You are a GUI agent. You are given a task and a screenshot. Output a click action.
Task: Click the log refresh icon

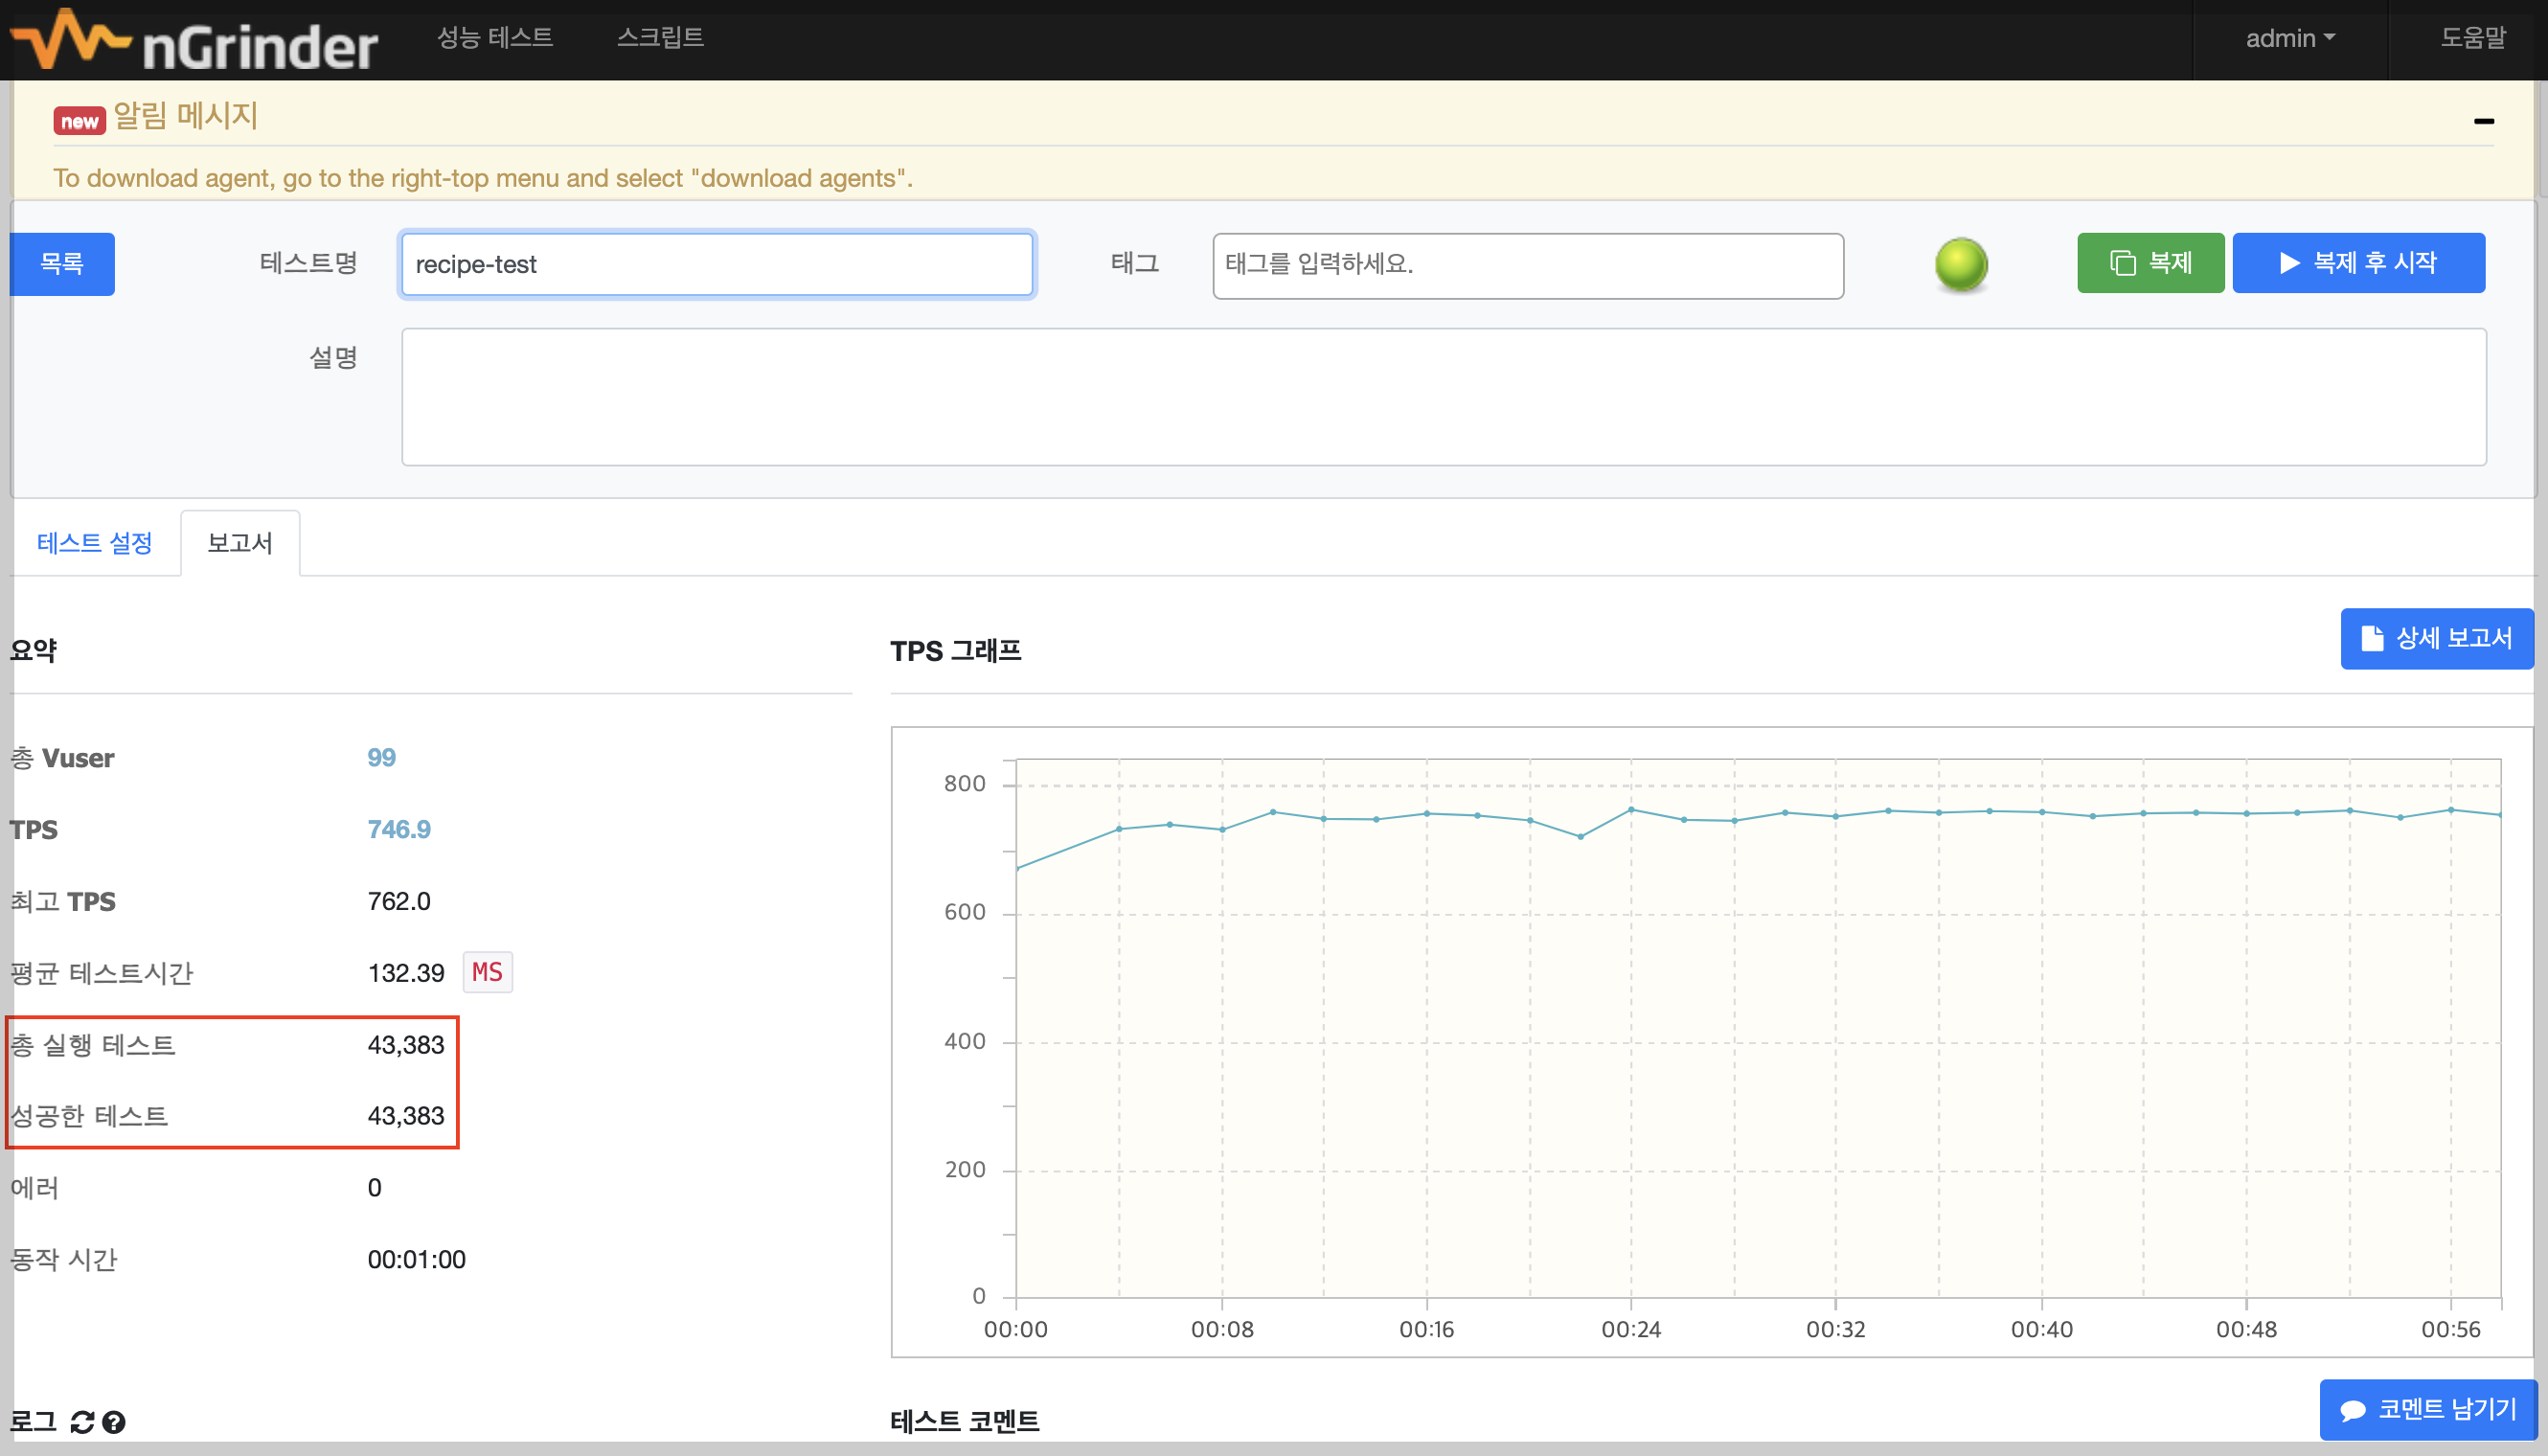83,1422
